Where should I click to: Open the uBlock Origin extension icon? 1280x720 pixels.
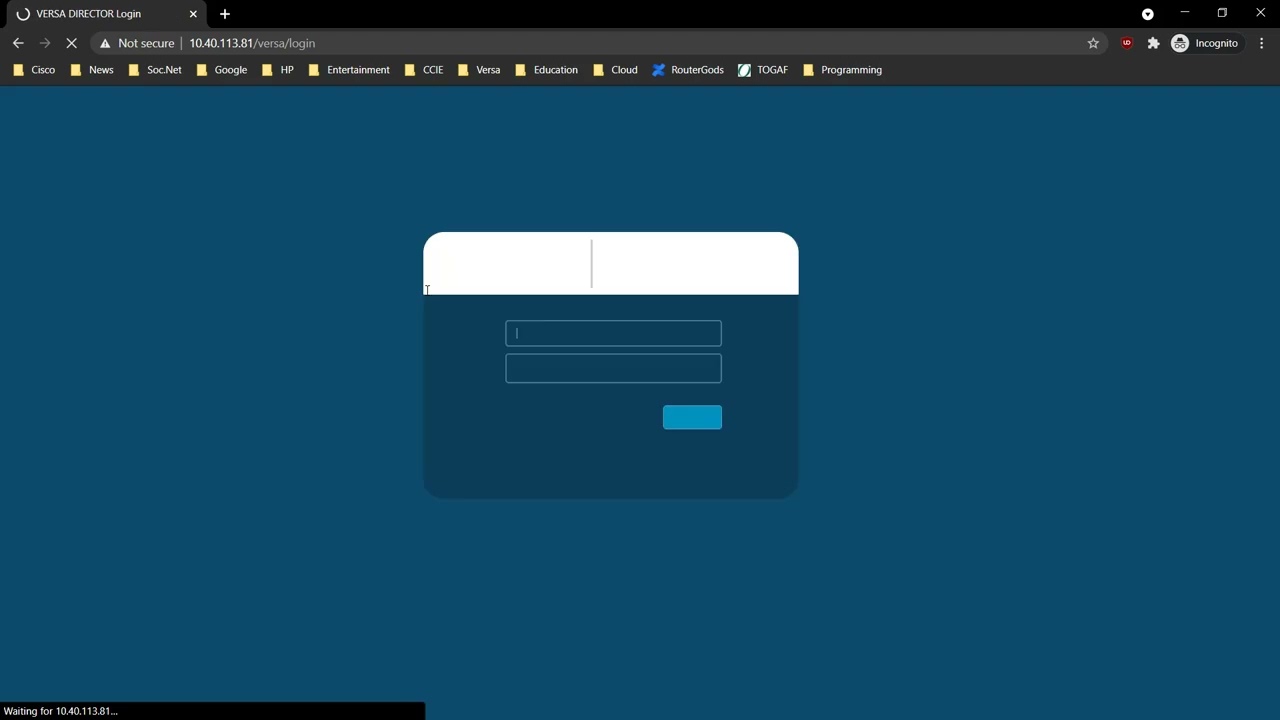(1127, 43)
